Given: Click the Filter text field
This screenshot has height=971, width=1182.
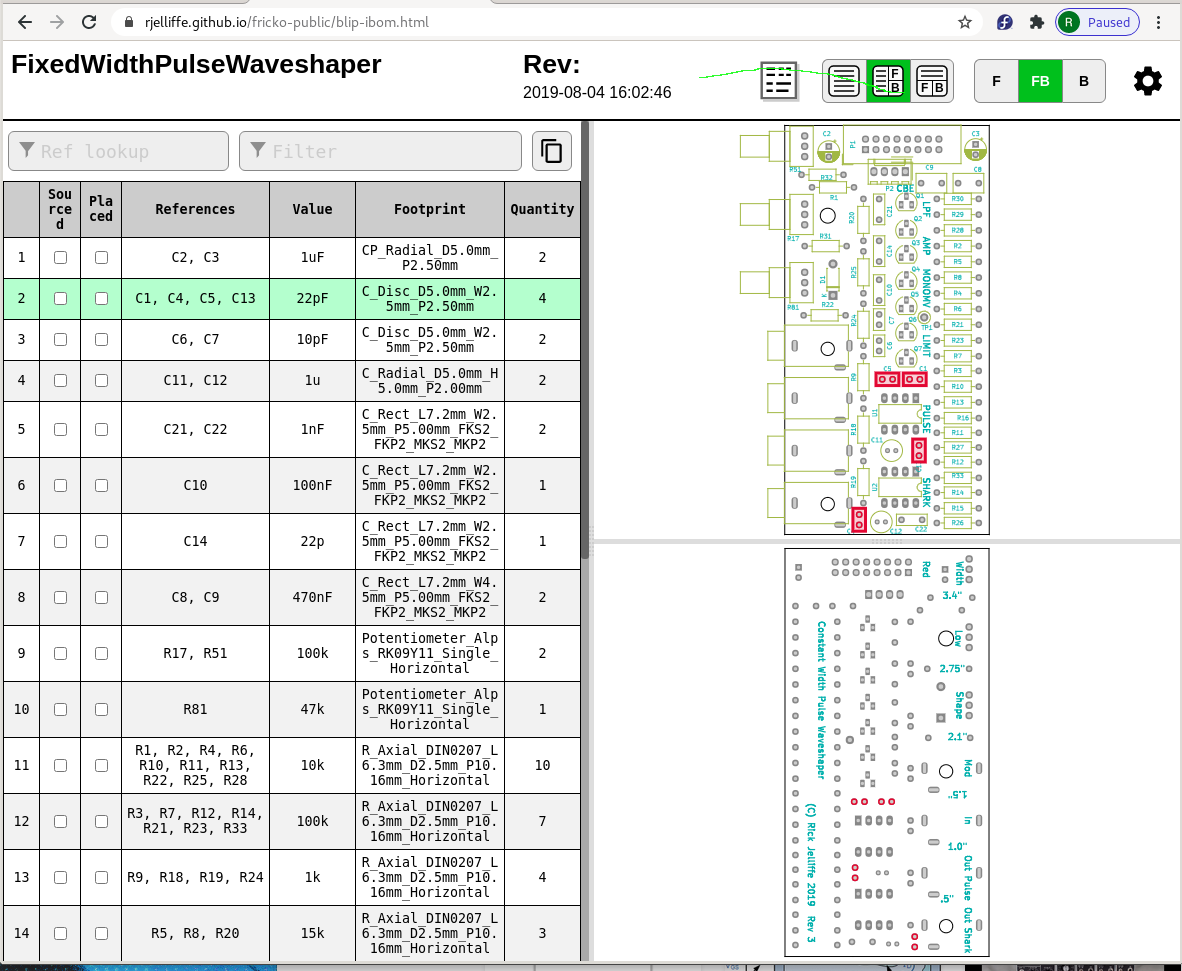Looking at the screenshot, I should tap(380, 151).
